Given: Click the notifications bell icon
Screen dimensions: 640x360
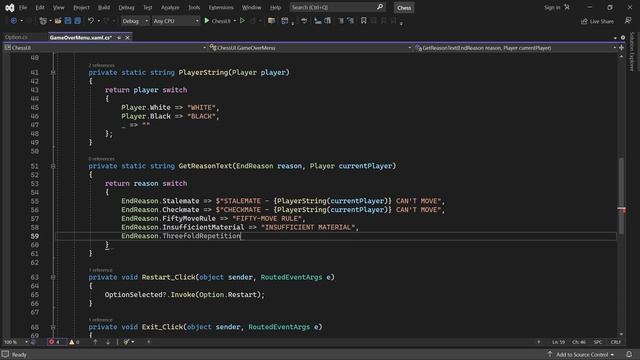Looking at the screenshot, I should coord(629,354).
